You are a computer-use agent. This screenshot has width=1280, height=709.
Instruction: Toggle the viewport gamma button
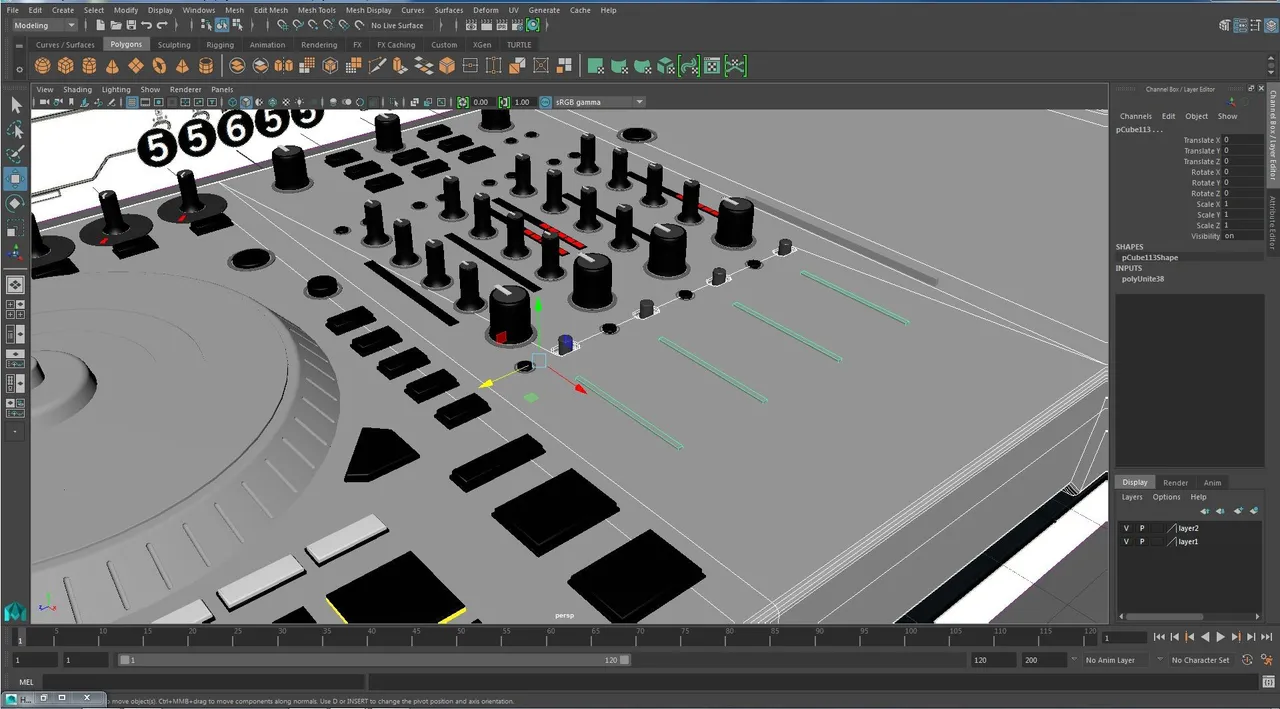point(505,102)
